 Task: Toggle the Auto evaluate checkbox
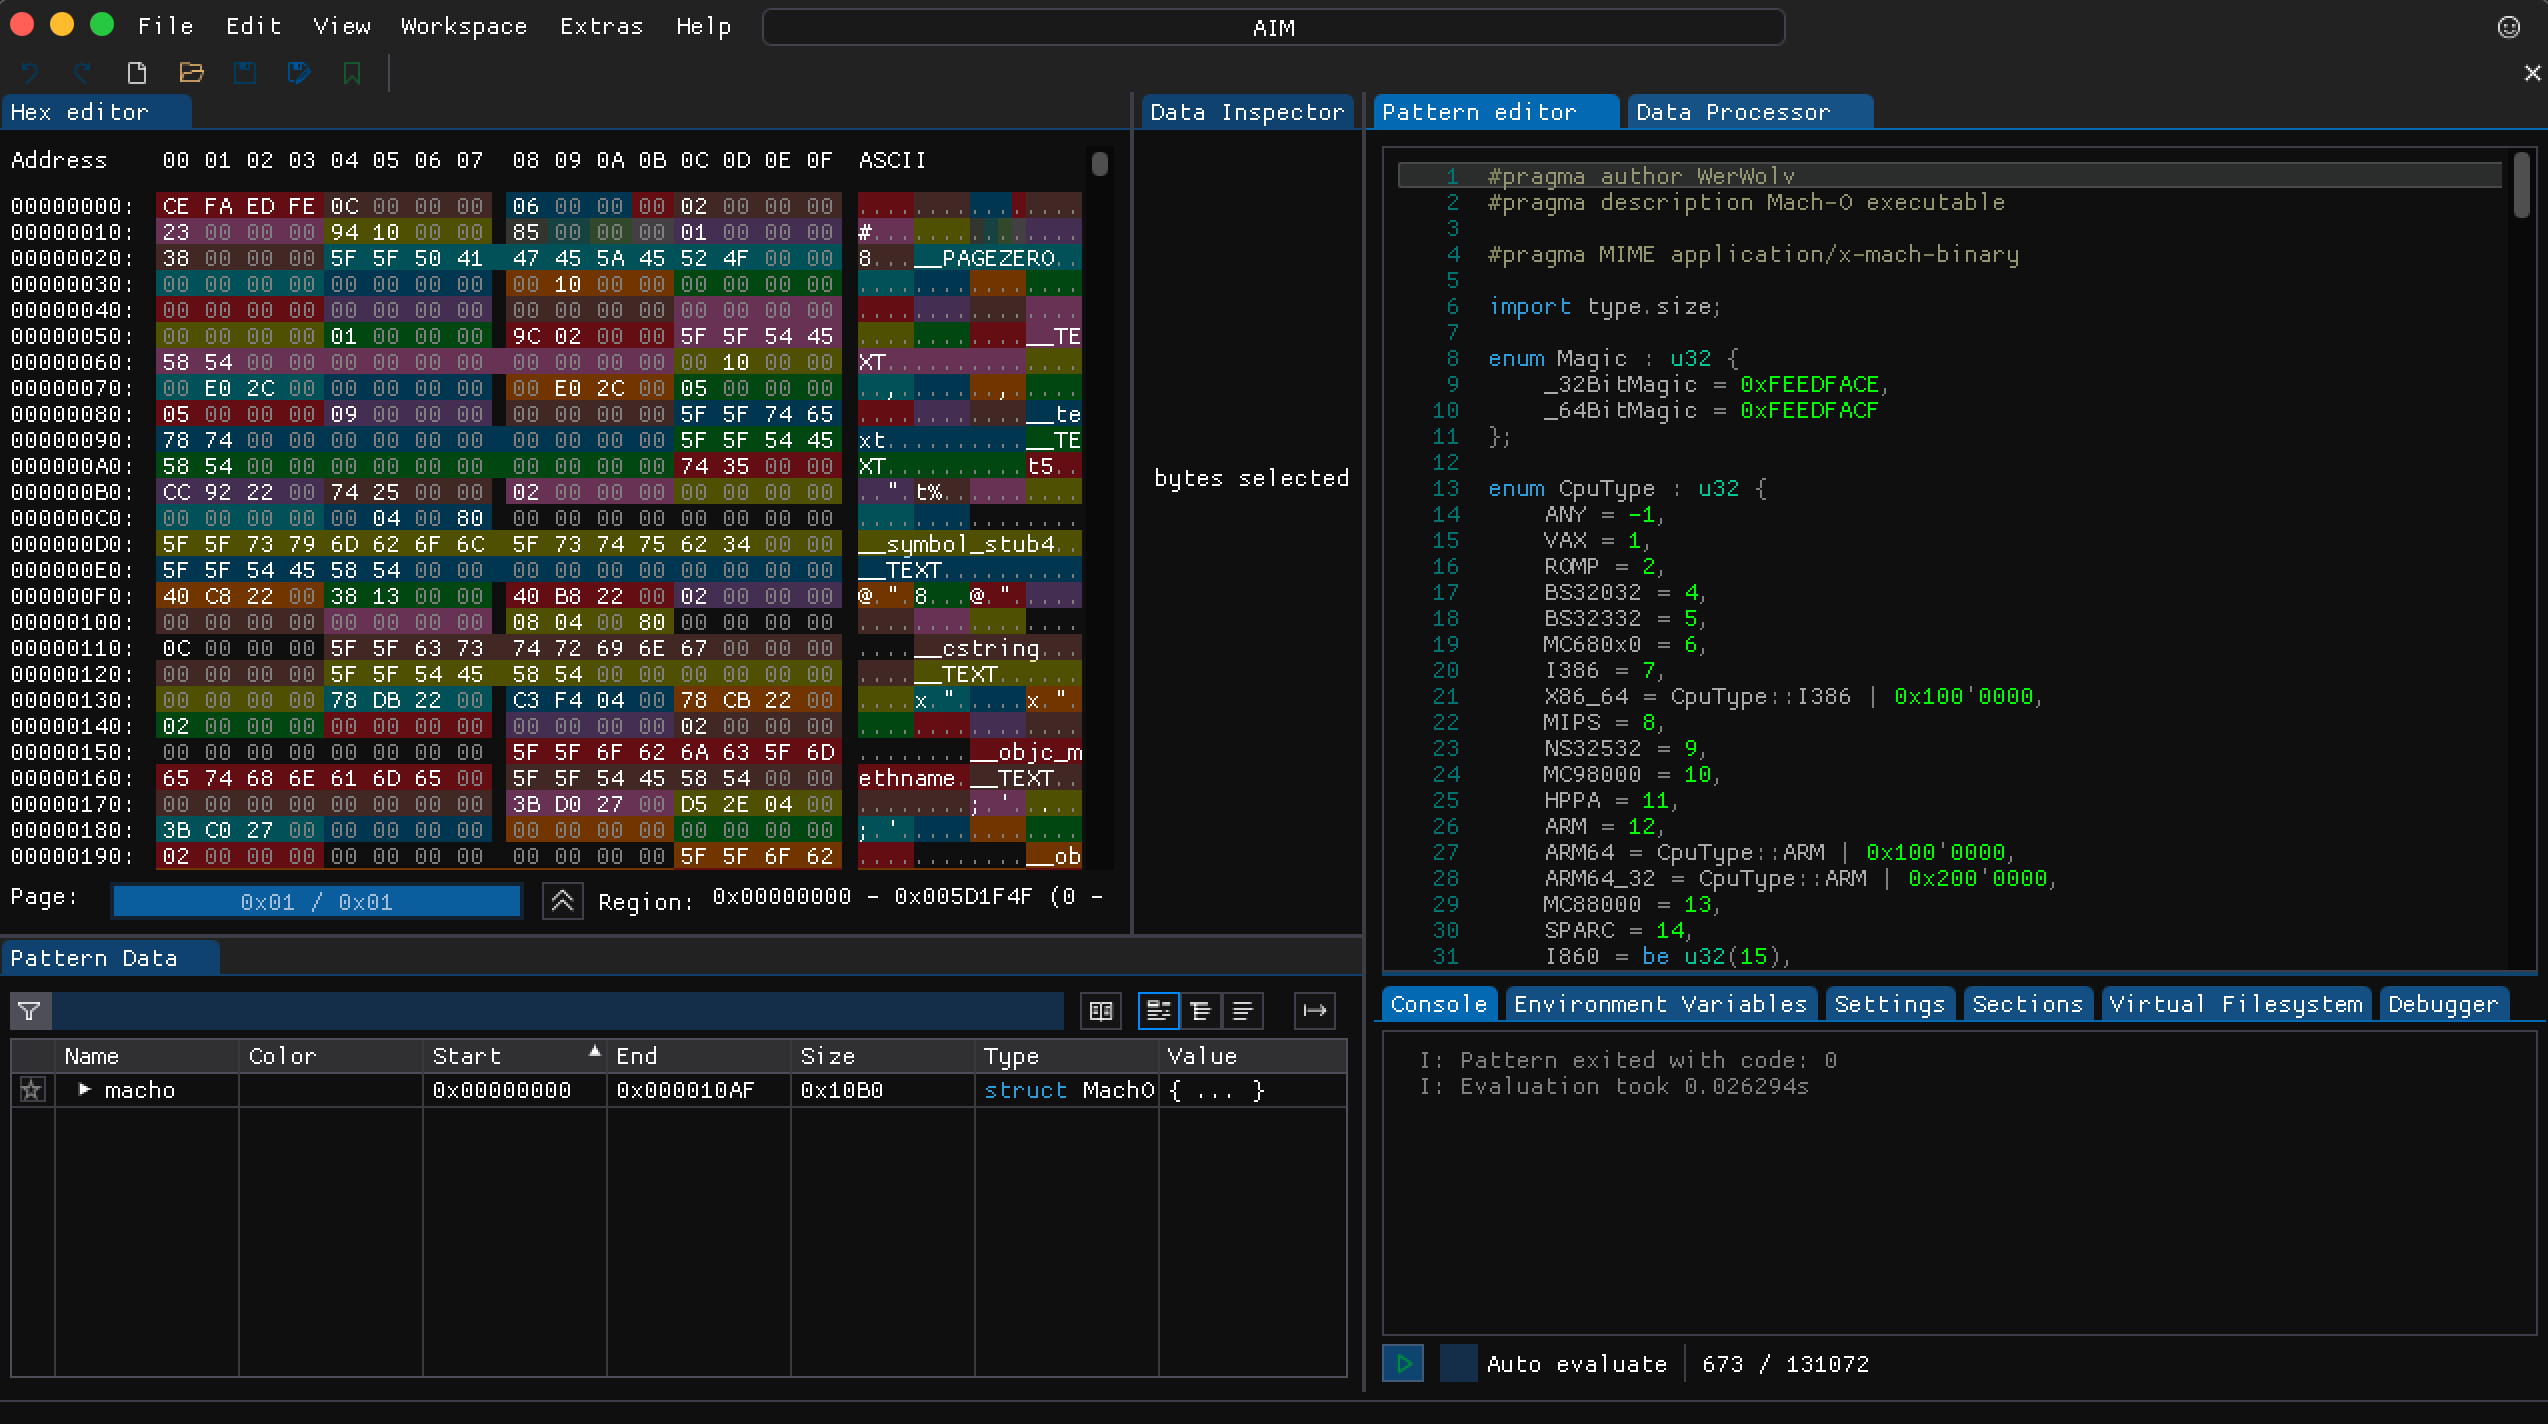[x=1458, y=1363]
